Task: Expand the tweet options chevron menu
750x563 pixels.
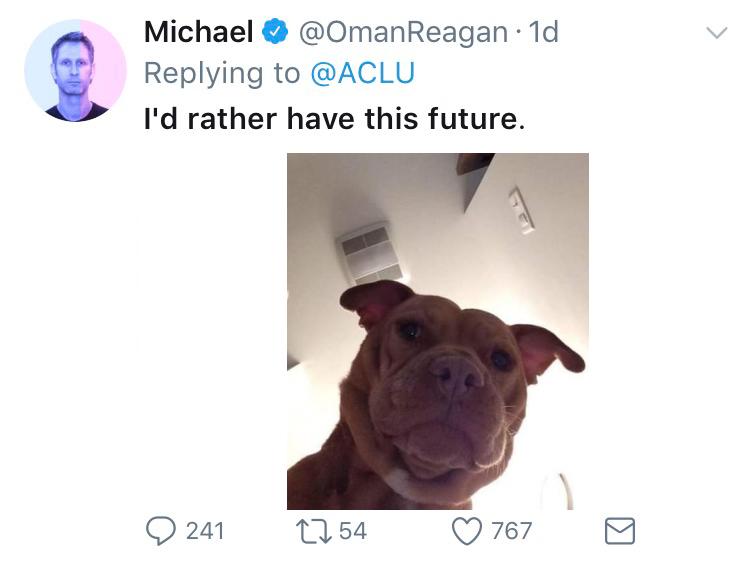Action: click(x=716, y=33)
